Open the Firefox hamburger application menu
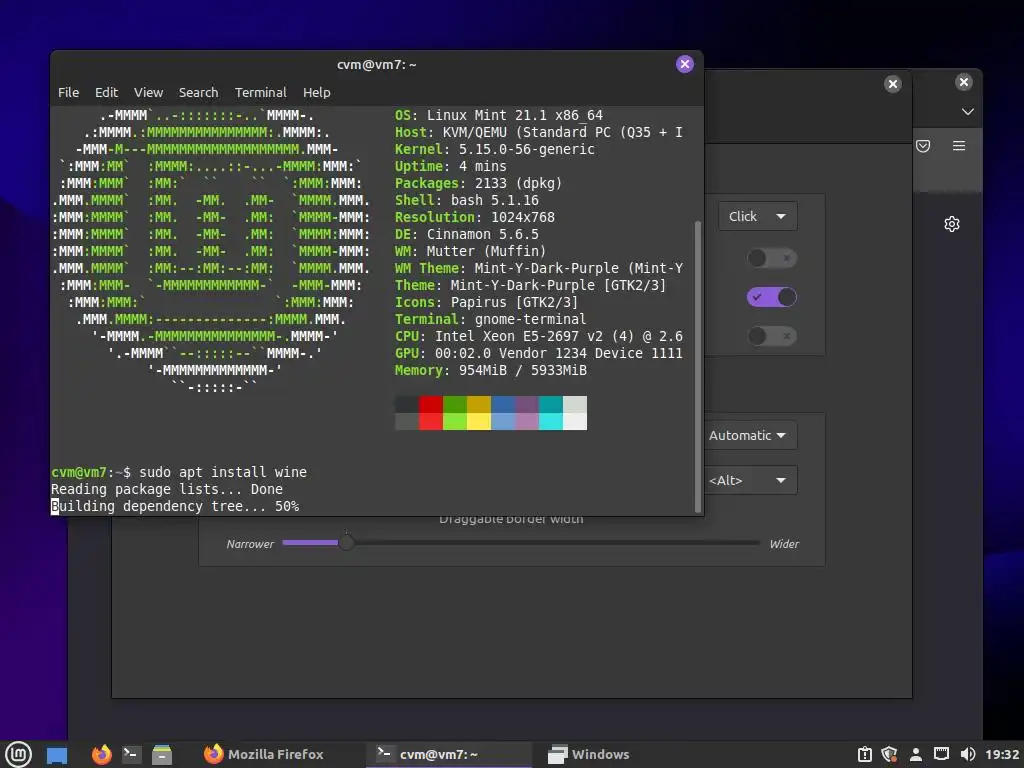1024x768 pixels. 959,146
